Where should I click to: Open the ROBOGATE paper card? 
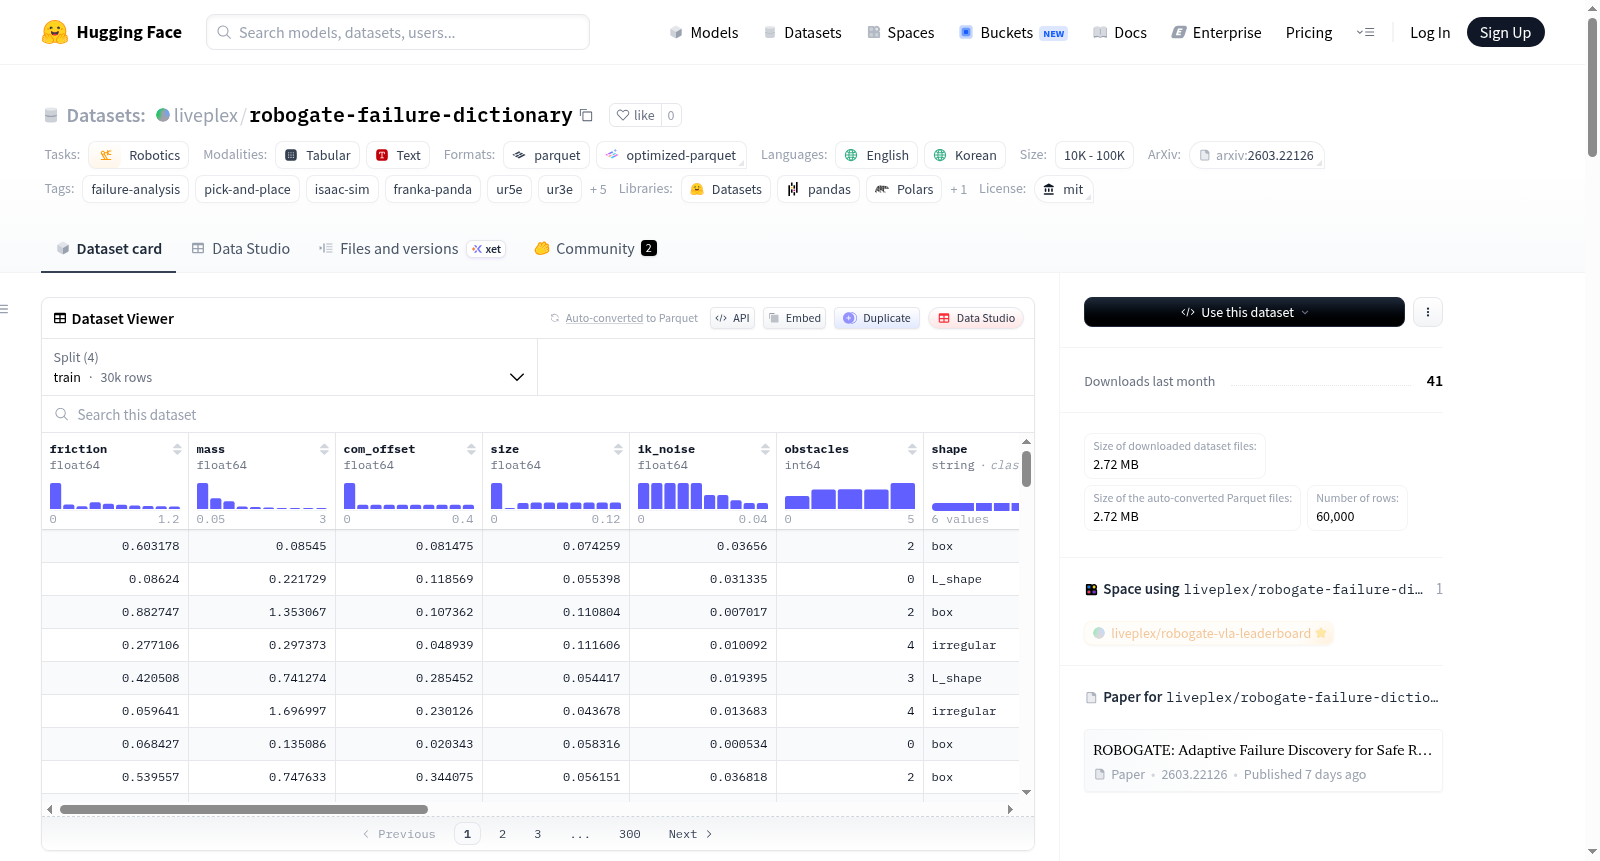click(x=1263, y=761)
